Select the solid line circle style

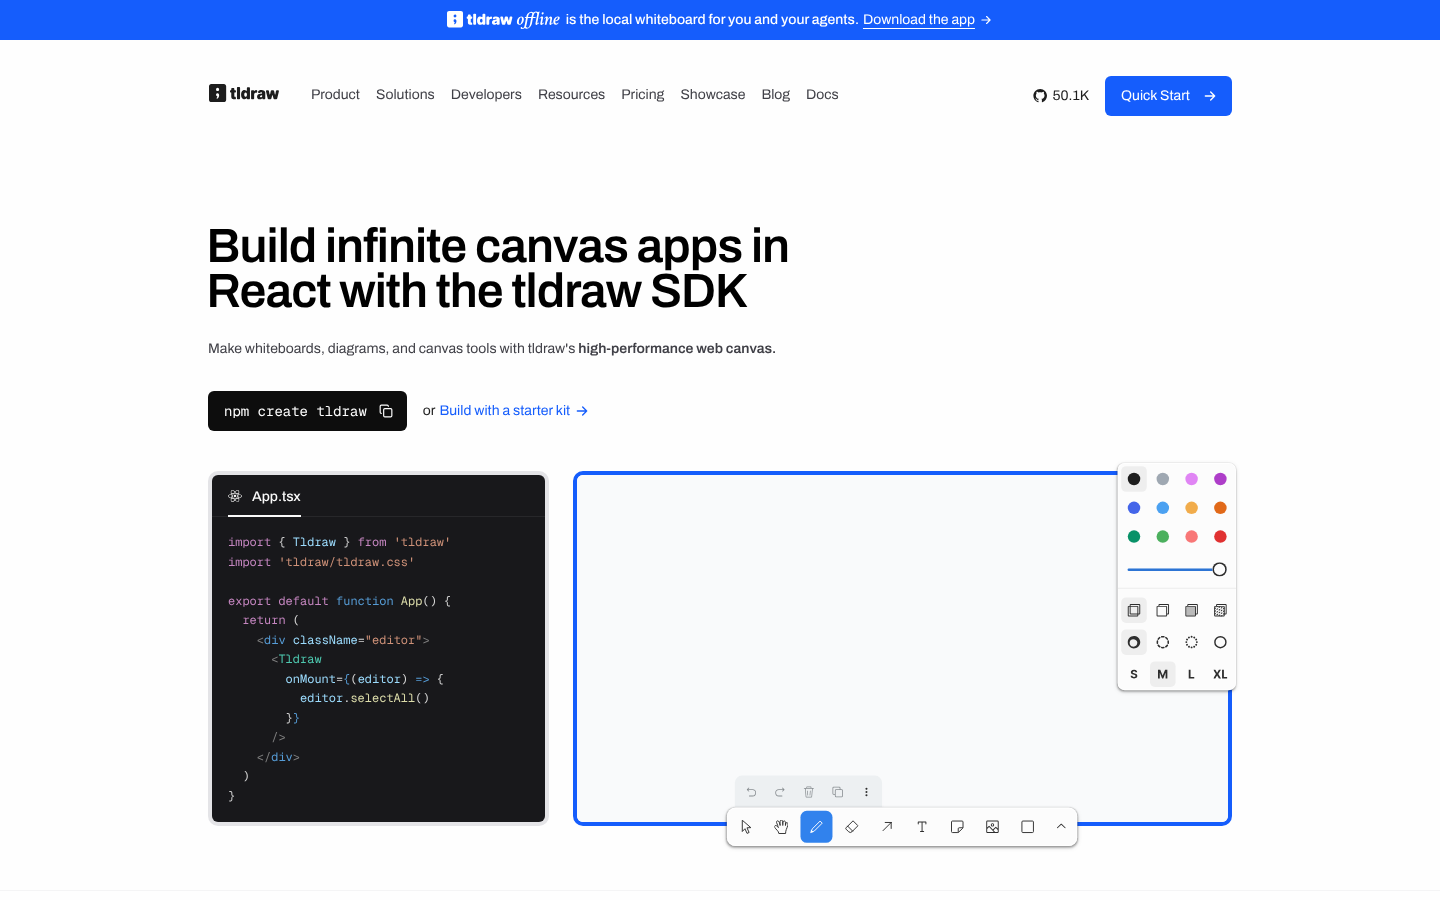(1220, 642)
